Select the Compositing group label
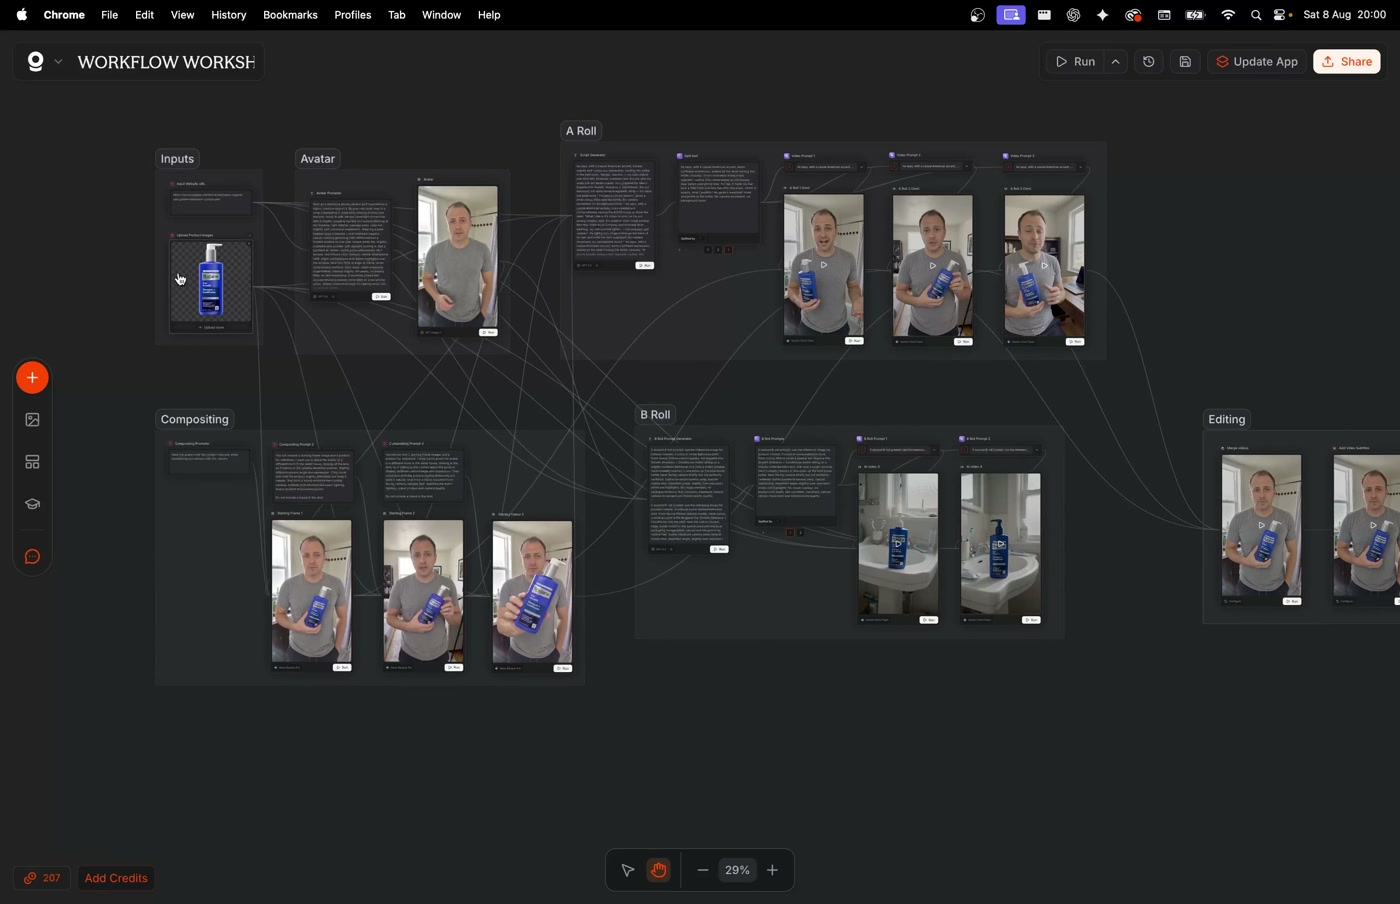Image resolution: width=1400 pixels, height=904 pixels. (x=195, y=419)
